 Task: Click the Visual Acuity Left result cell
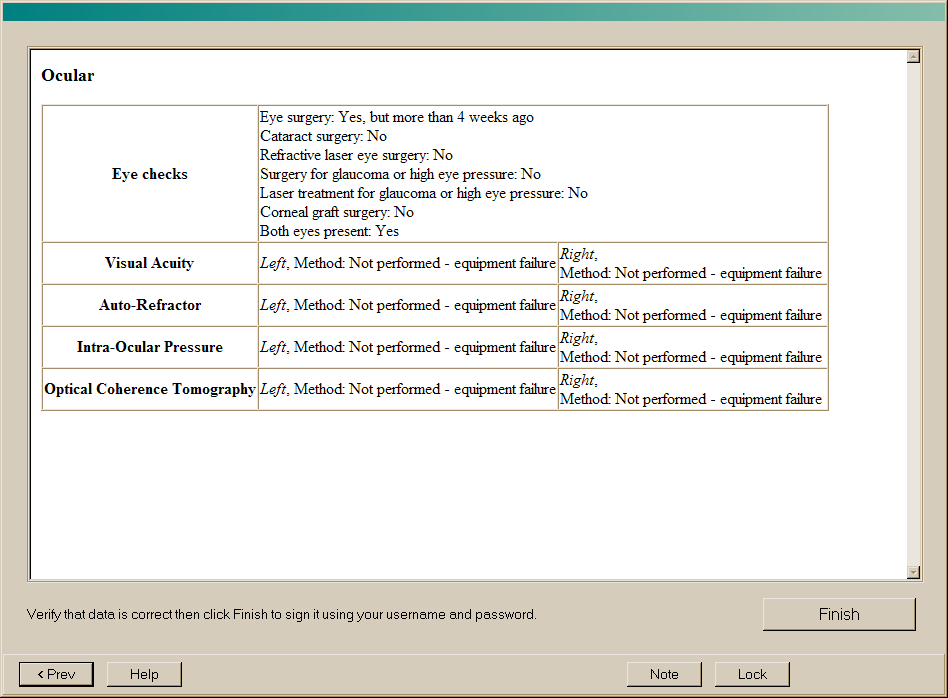click(408, 263)
